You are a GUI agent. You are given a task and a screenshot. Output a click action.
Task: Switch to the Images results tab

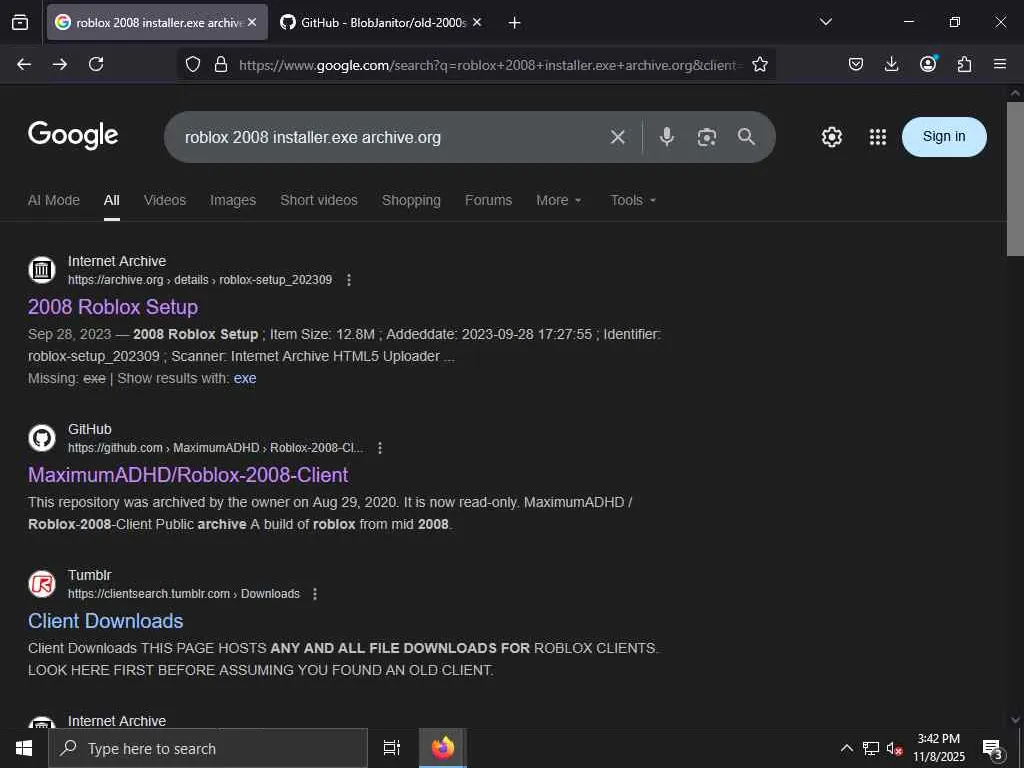[233, 200]
